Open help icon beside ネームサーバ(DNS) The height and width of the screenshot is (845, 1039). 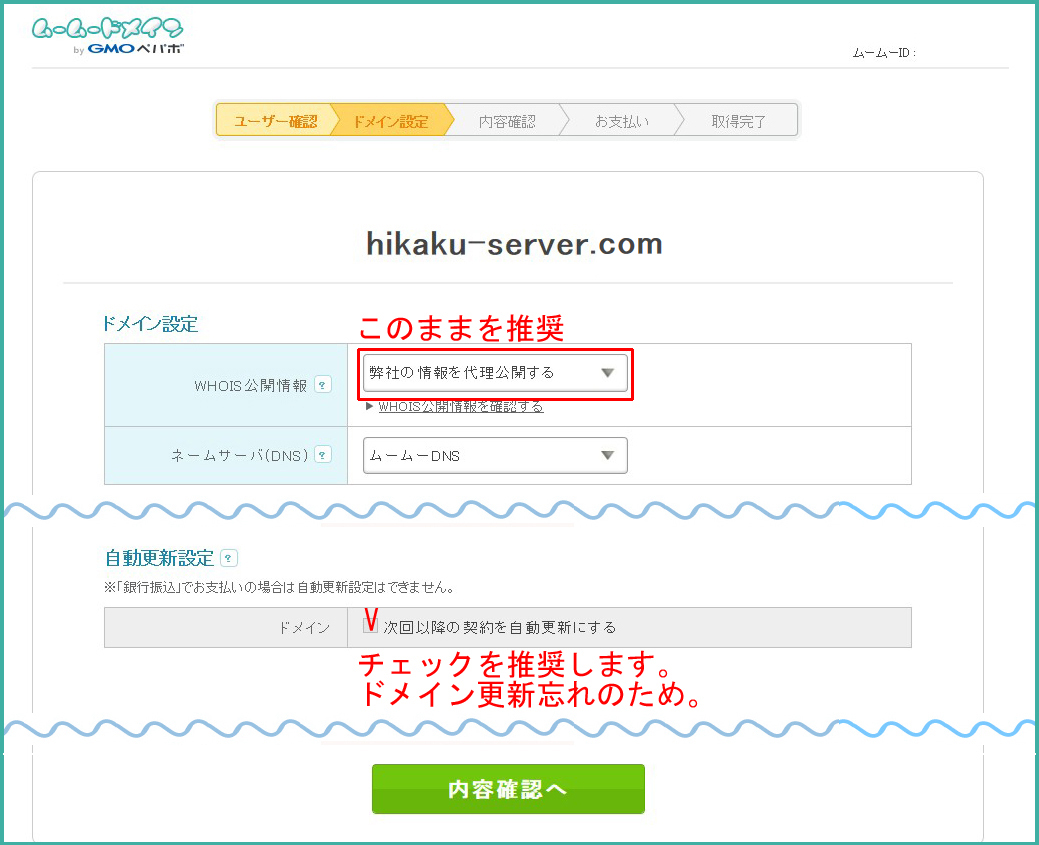[x=322, y=454]
